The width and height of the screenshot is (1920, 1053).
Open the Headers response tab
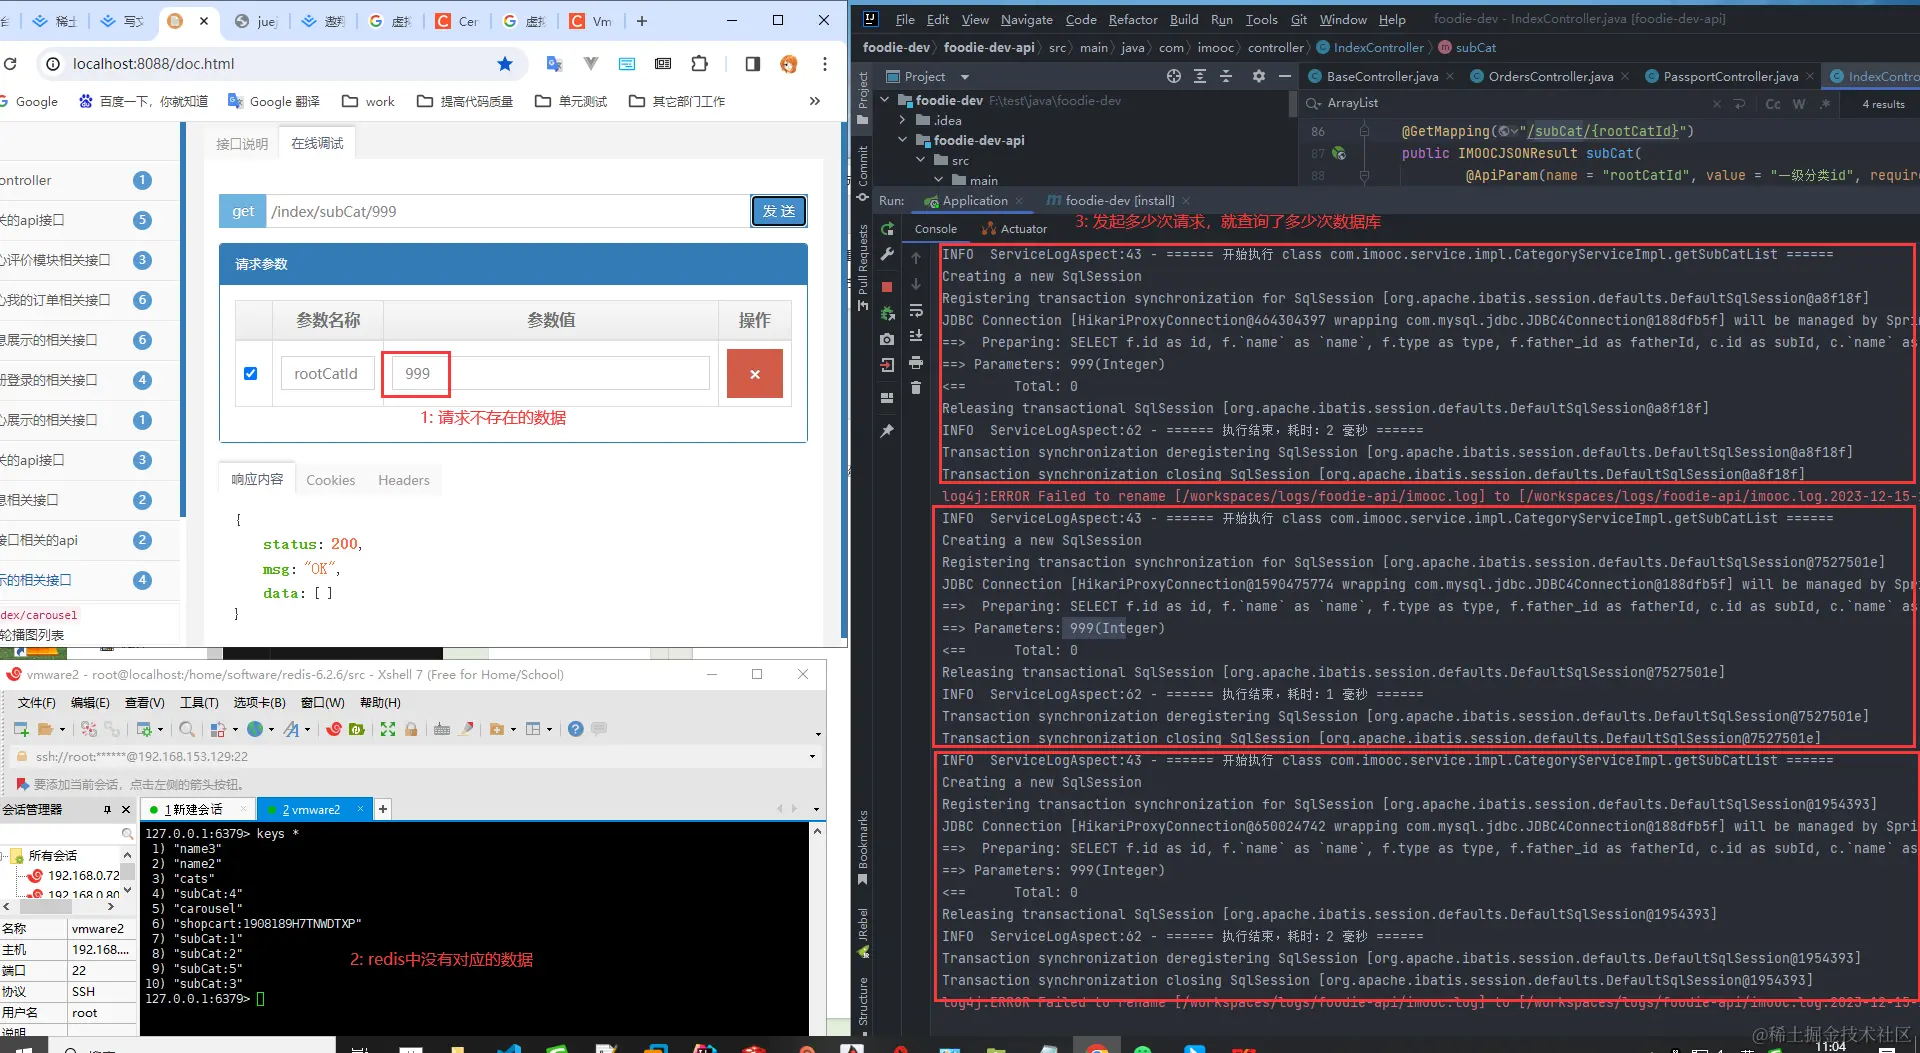404,480
